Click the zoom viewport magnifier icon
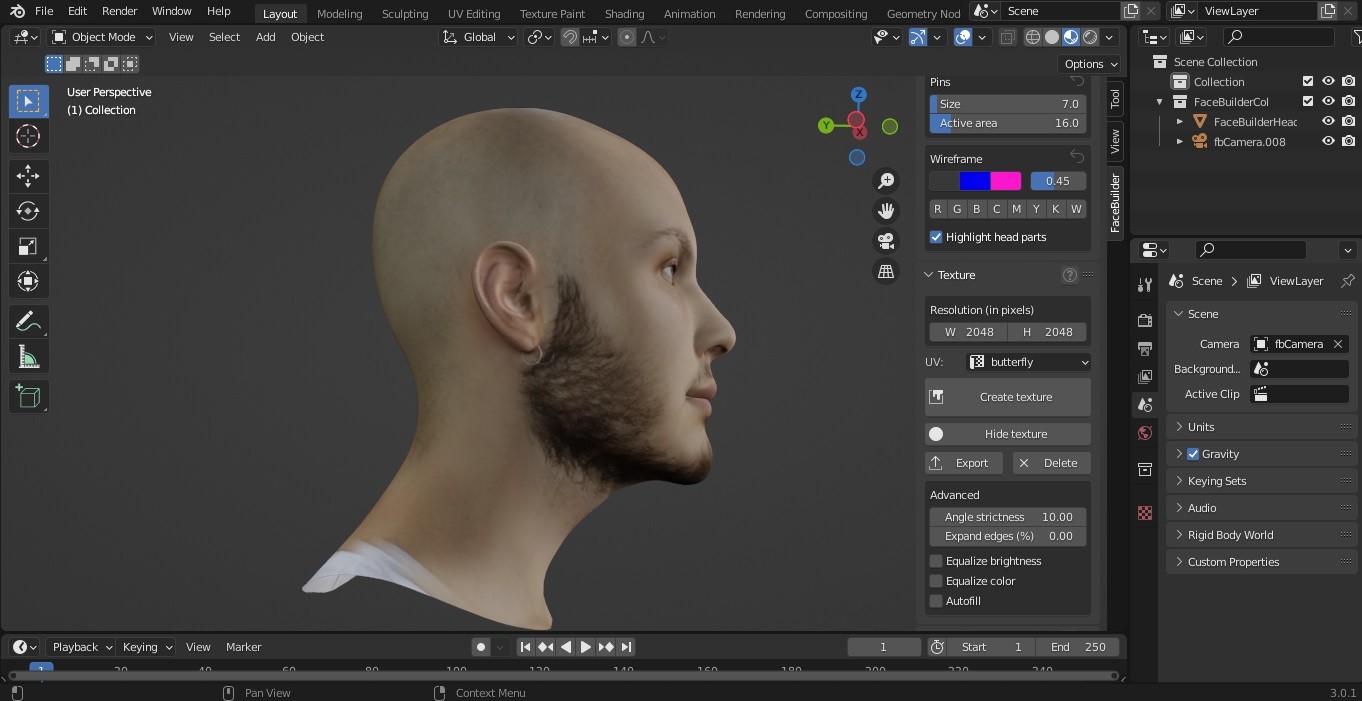The height and width of the screenshot is (701, 1362). tap(886, 180)
